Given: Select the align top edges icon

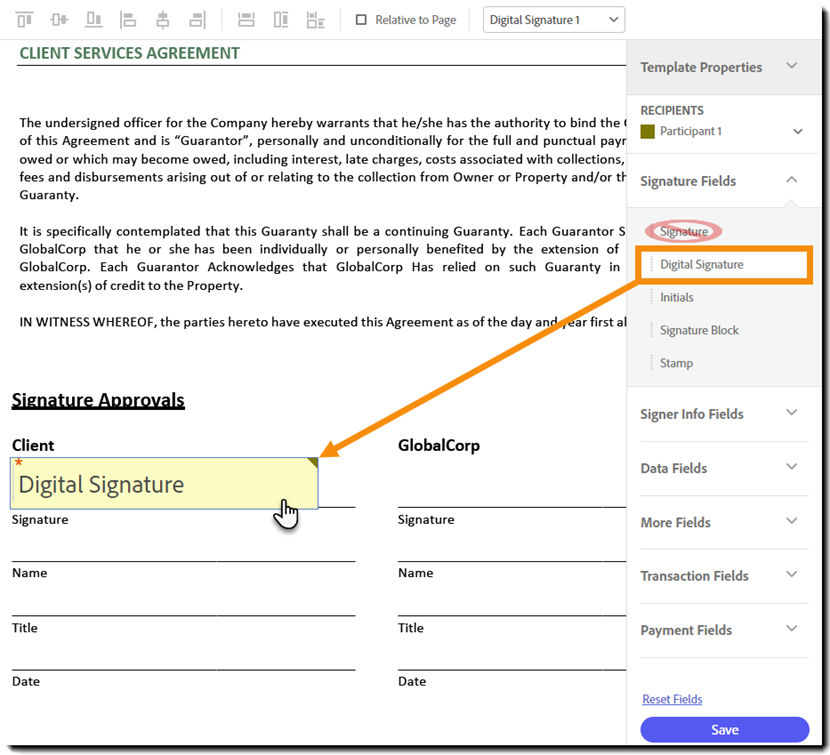Looking at the screenshot, I should click(x=22, y=19).
